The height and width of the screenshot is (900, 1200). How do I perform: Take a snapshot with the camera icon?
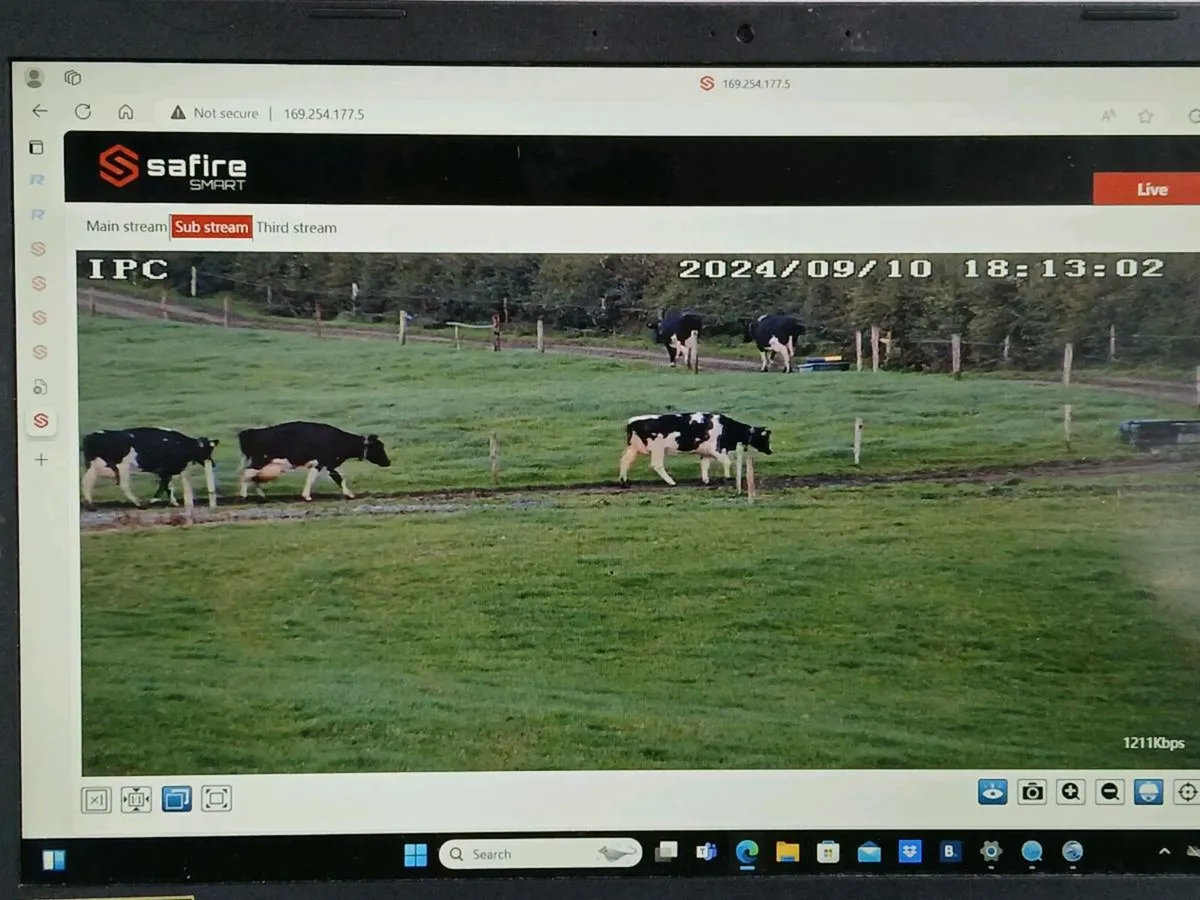click(x=1031, y=791)
